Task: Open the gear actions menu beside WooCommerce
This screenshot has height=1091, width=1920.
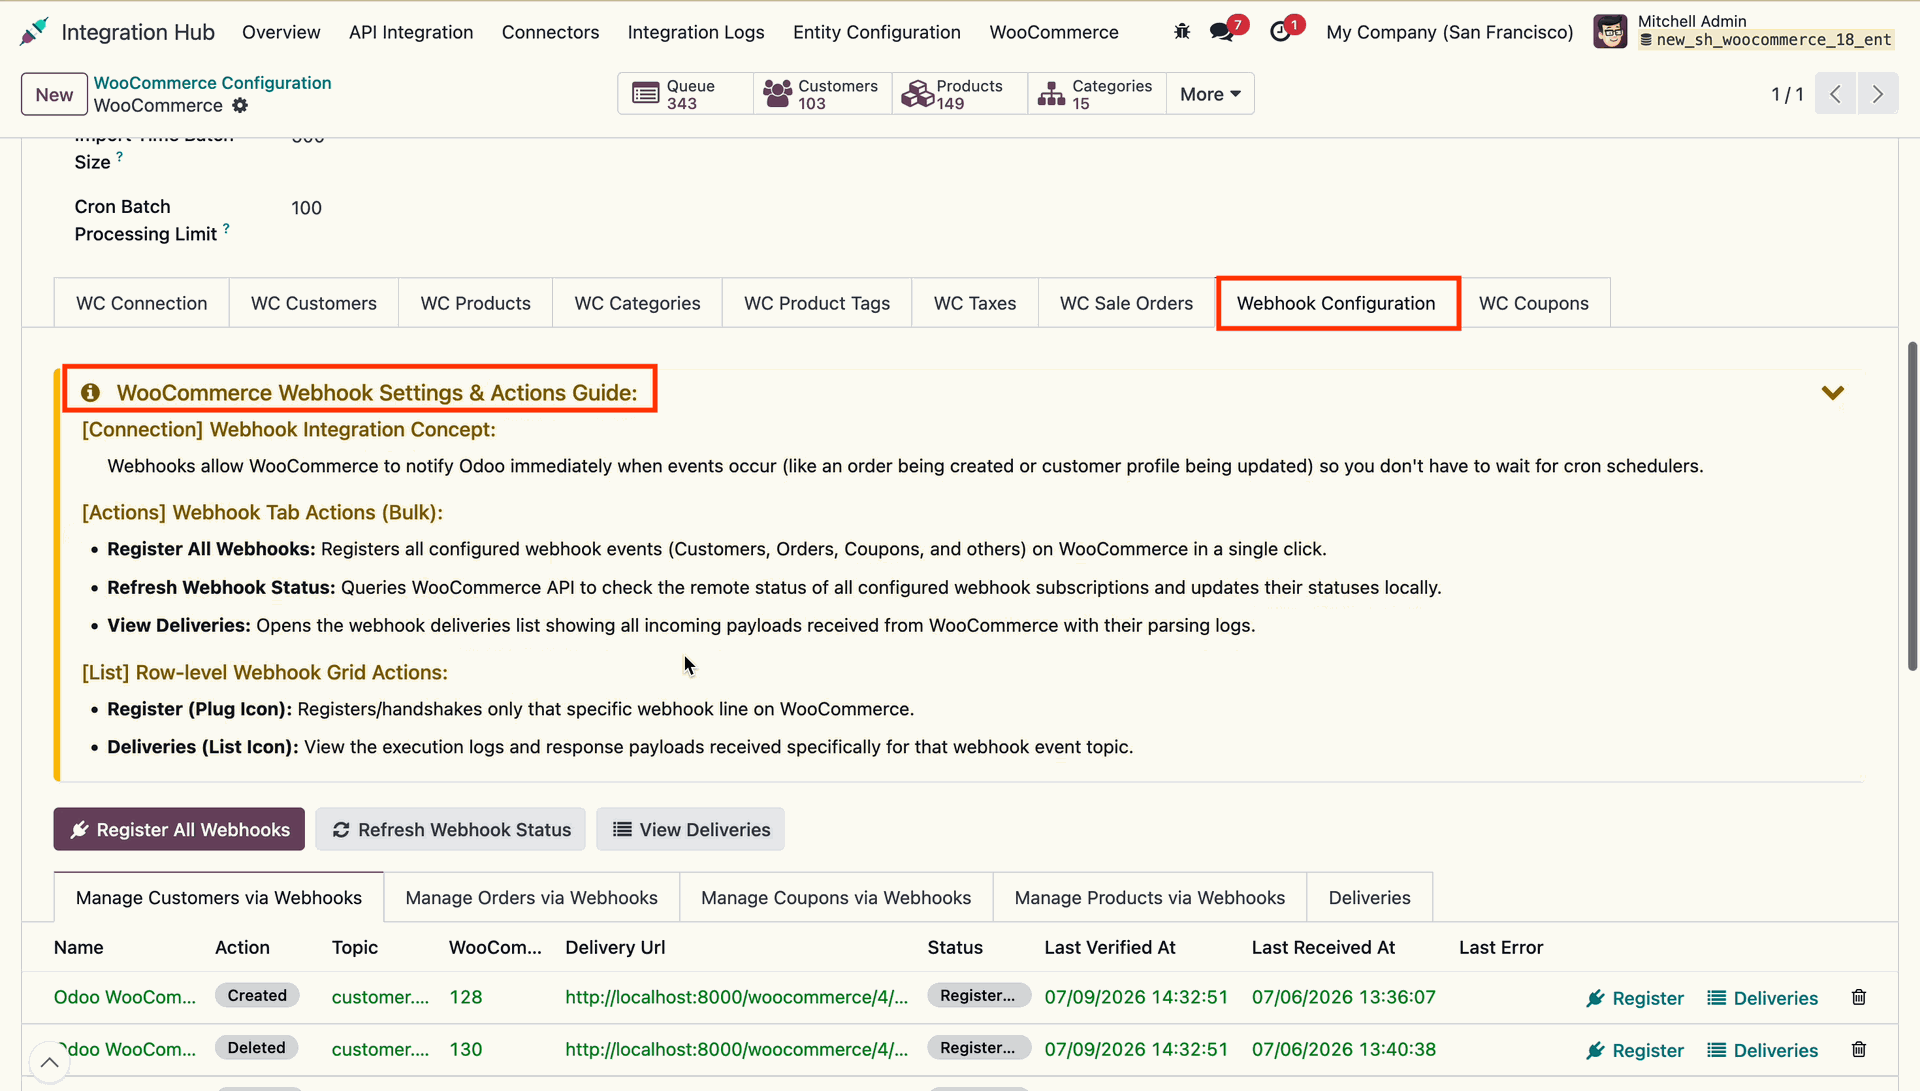Action: [x=240, y=106]
